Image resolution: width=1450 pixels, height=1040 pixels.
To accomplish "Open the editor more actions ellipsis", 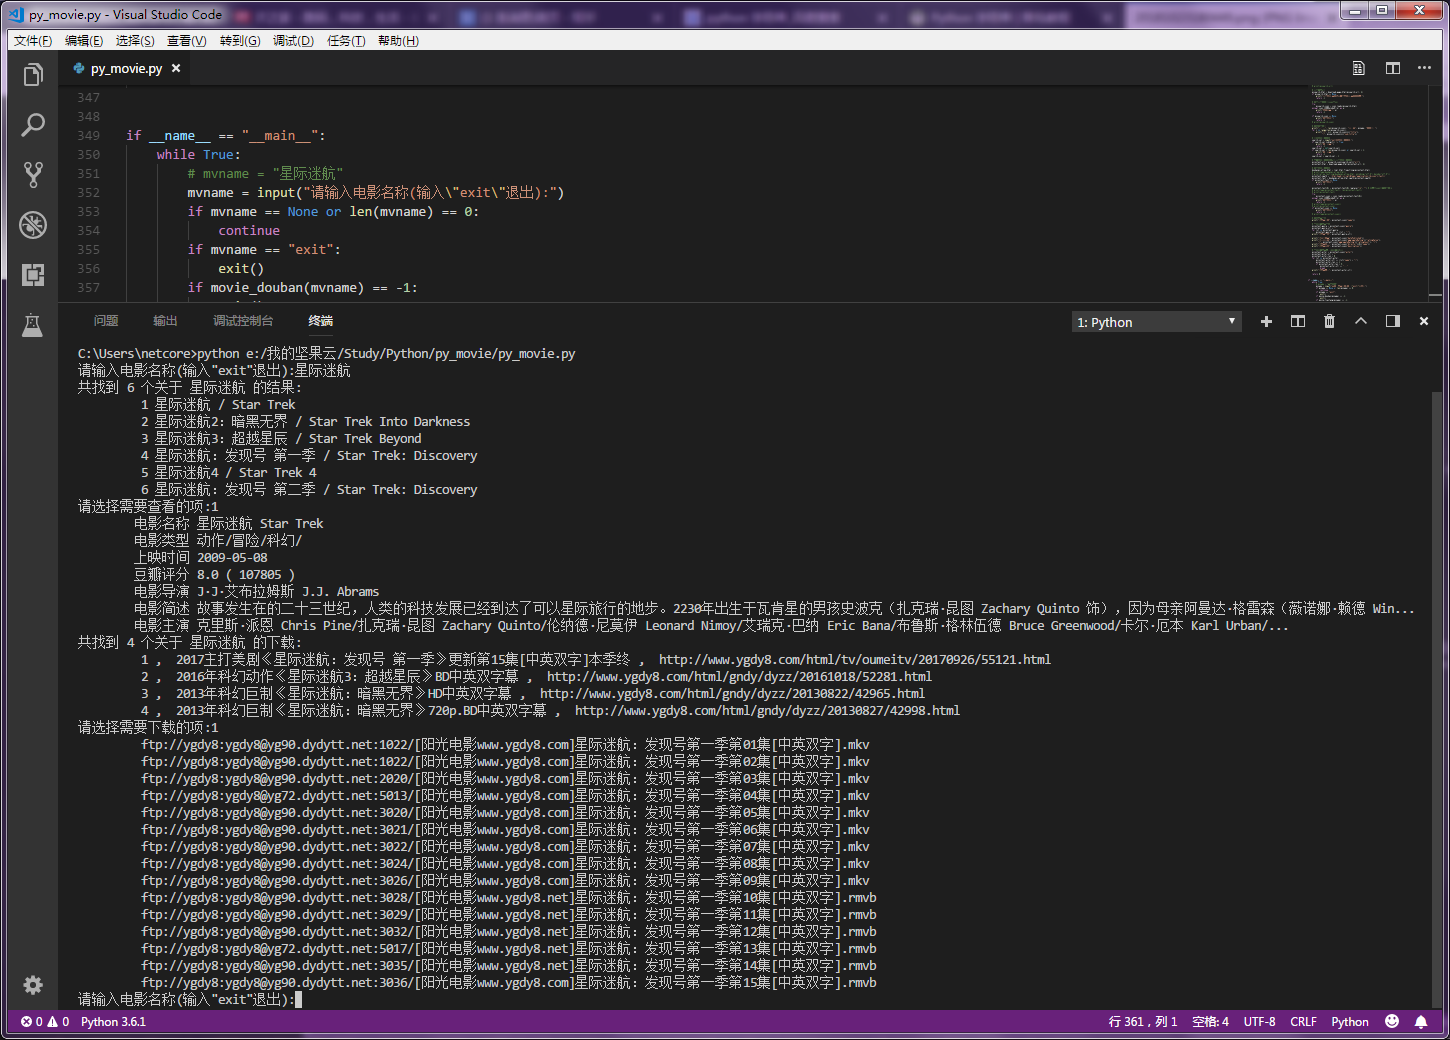I will (1425, 68).
